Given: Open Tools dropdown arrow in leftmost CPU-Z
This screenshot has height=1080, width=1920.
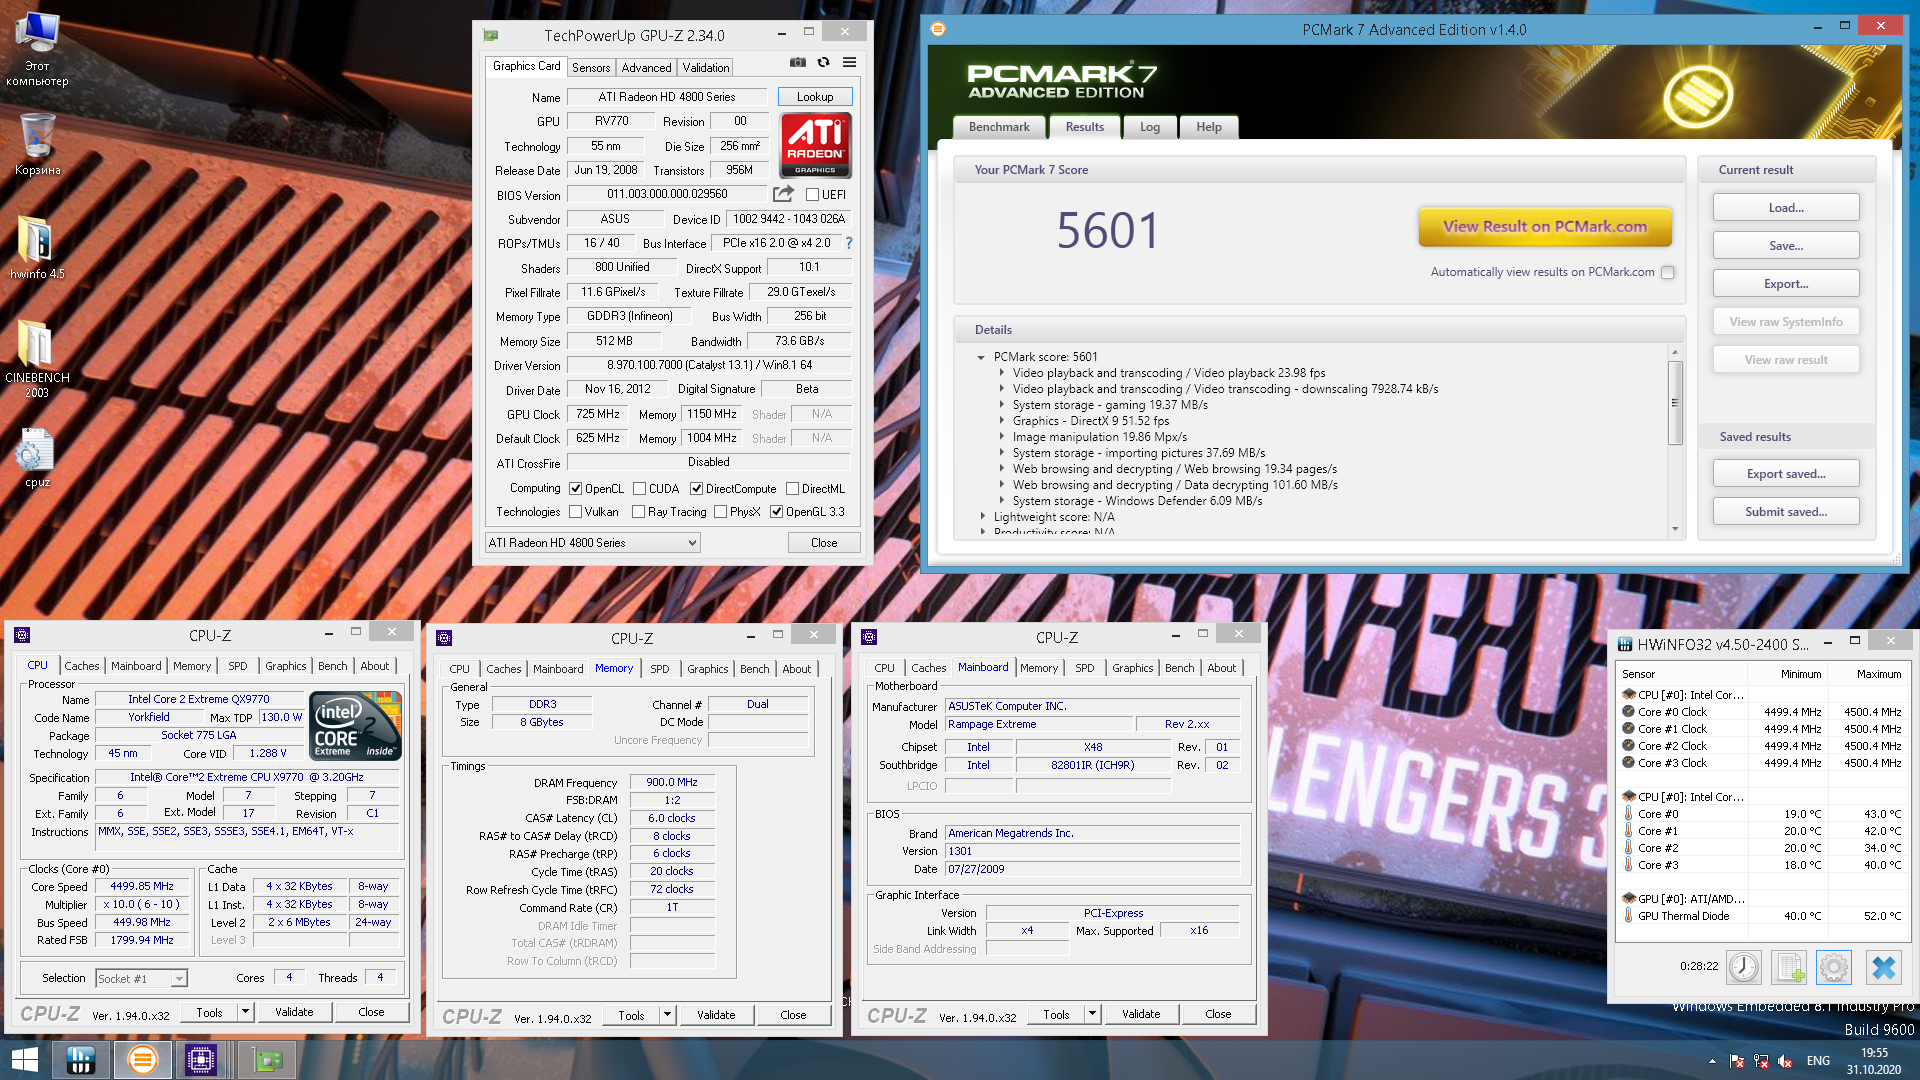Looking at the screenshot, I should 244,1012.
